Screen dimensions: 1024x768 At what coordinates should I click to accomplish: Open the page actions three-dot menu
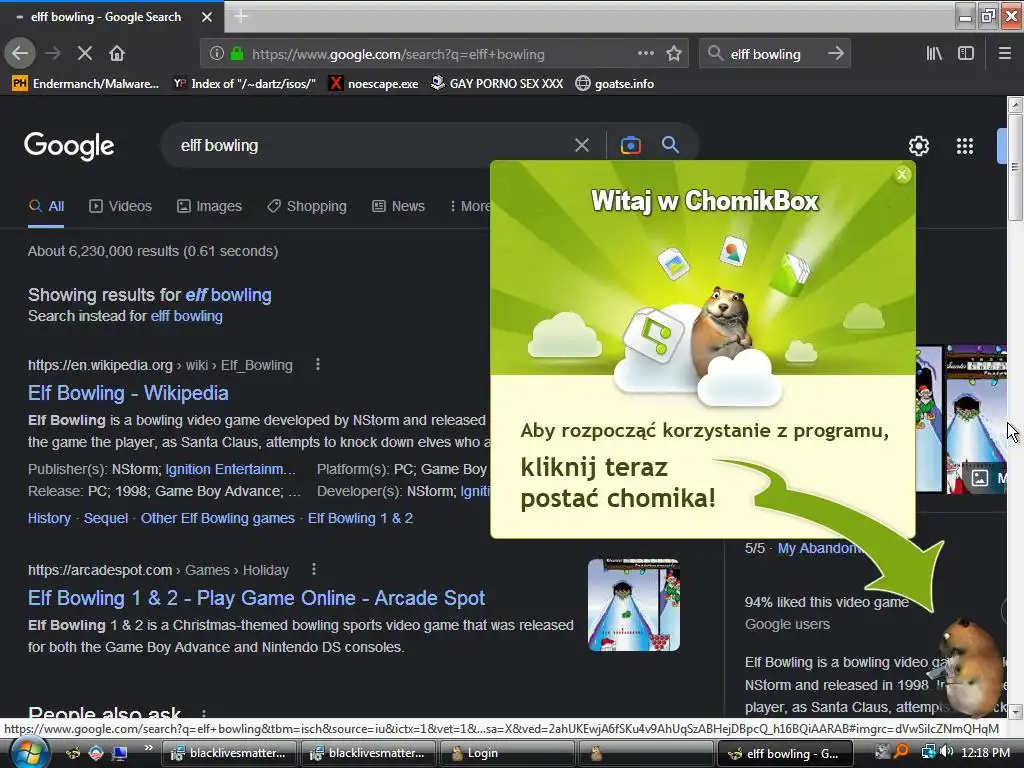(645, 54)
